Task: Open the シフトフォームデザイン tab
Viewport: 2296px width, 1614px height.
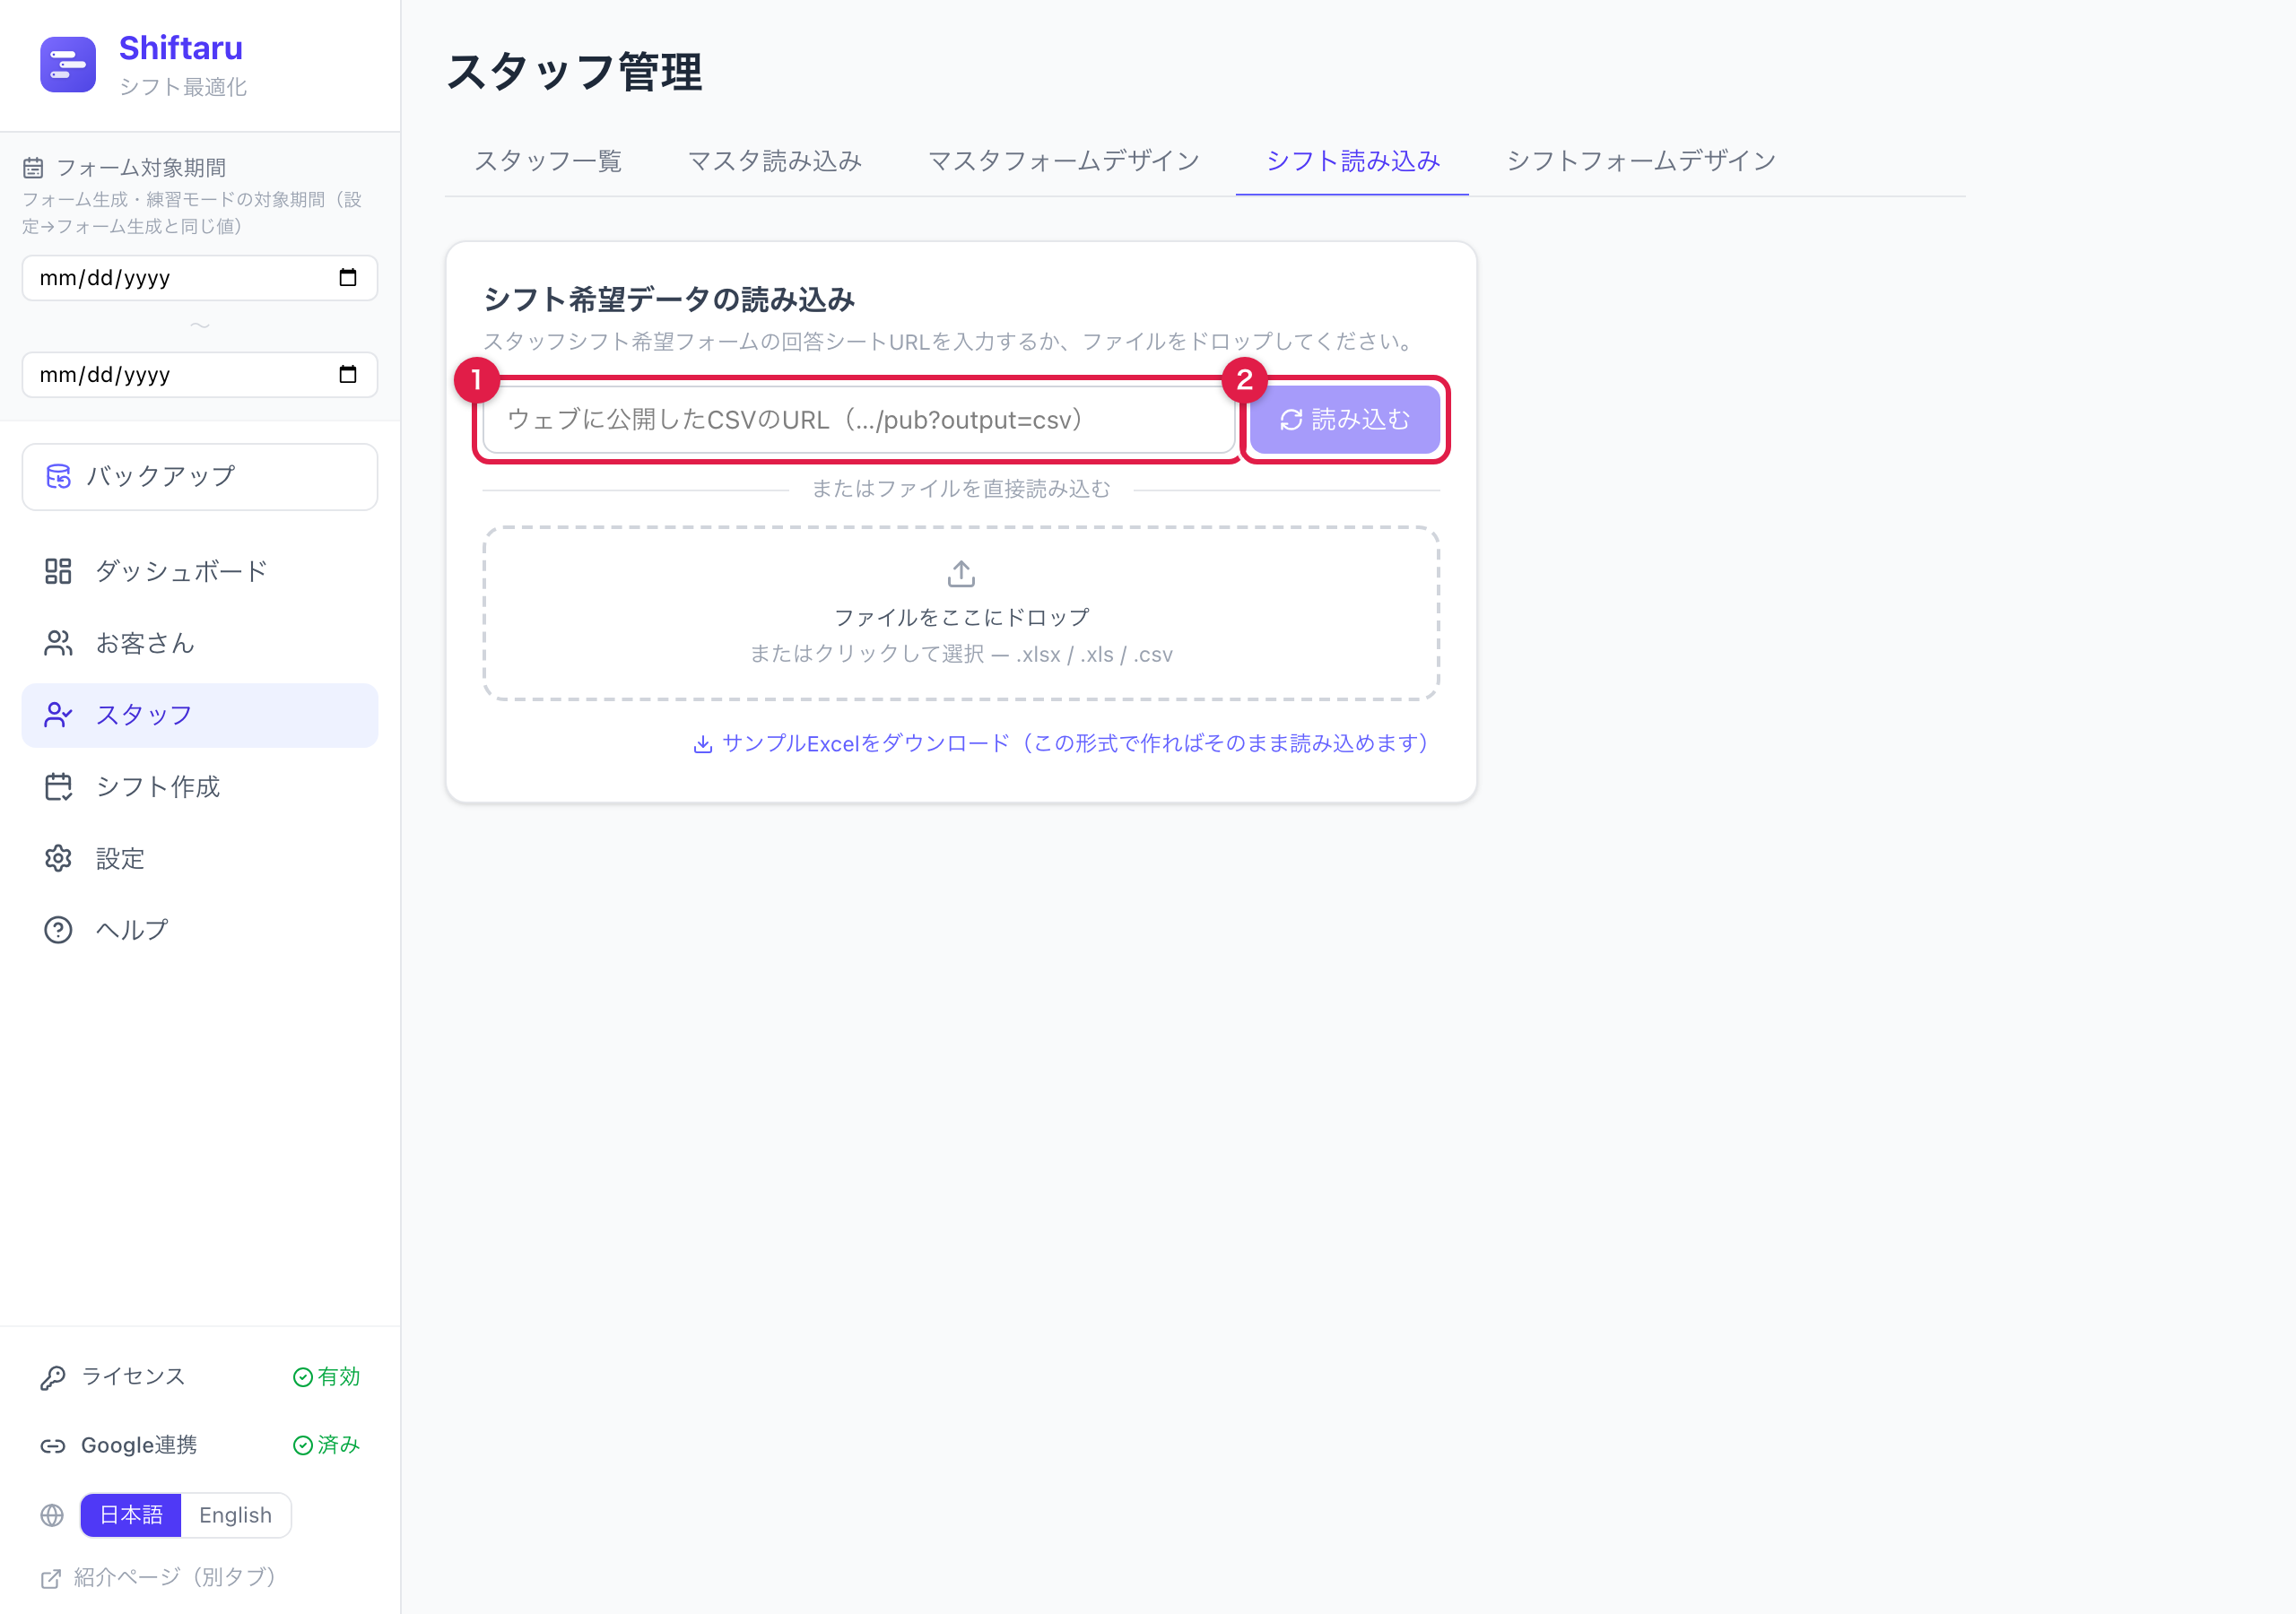Action: [1641, 161]
